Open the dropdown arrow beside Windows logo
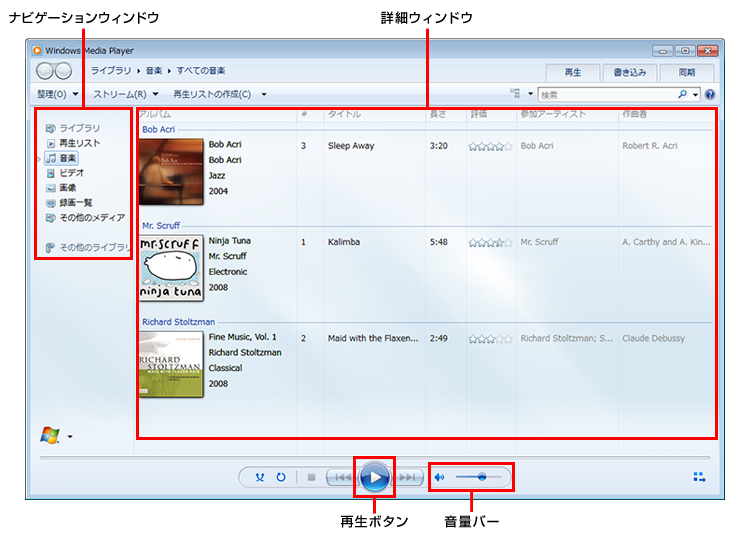This screenshot has width=750, height=540. tap(70, 437)
